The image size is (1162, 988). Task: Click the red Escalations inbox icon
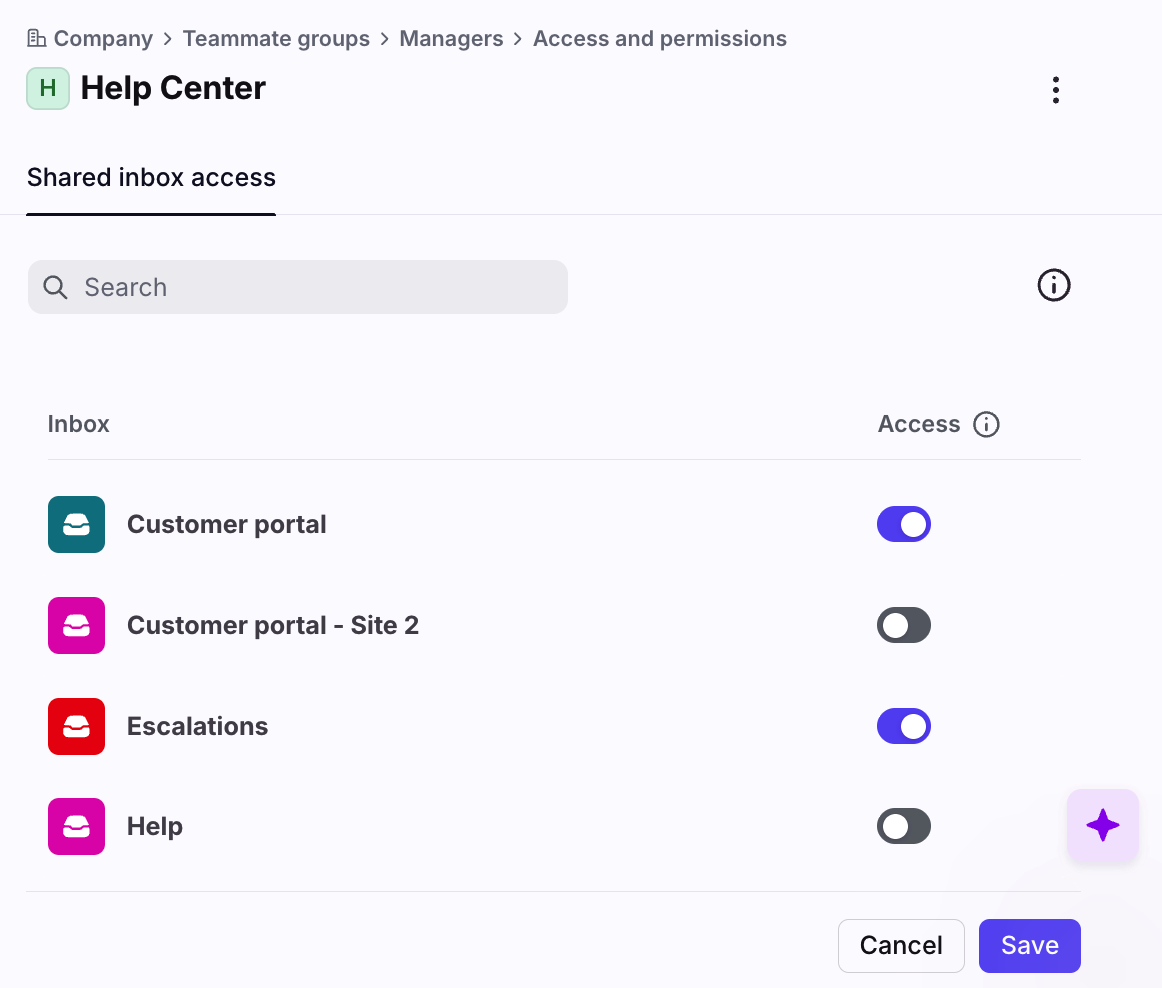coord(76,726)
